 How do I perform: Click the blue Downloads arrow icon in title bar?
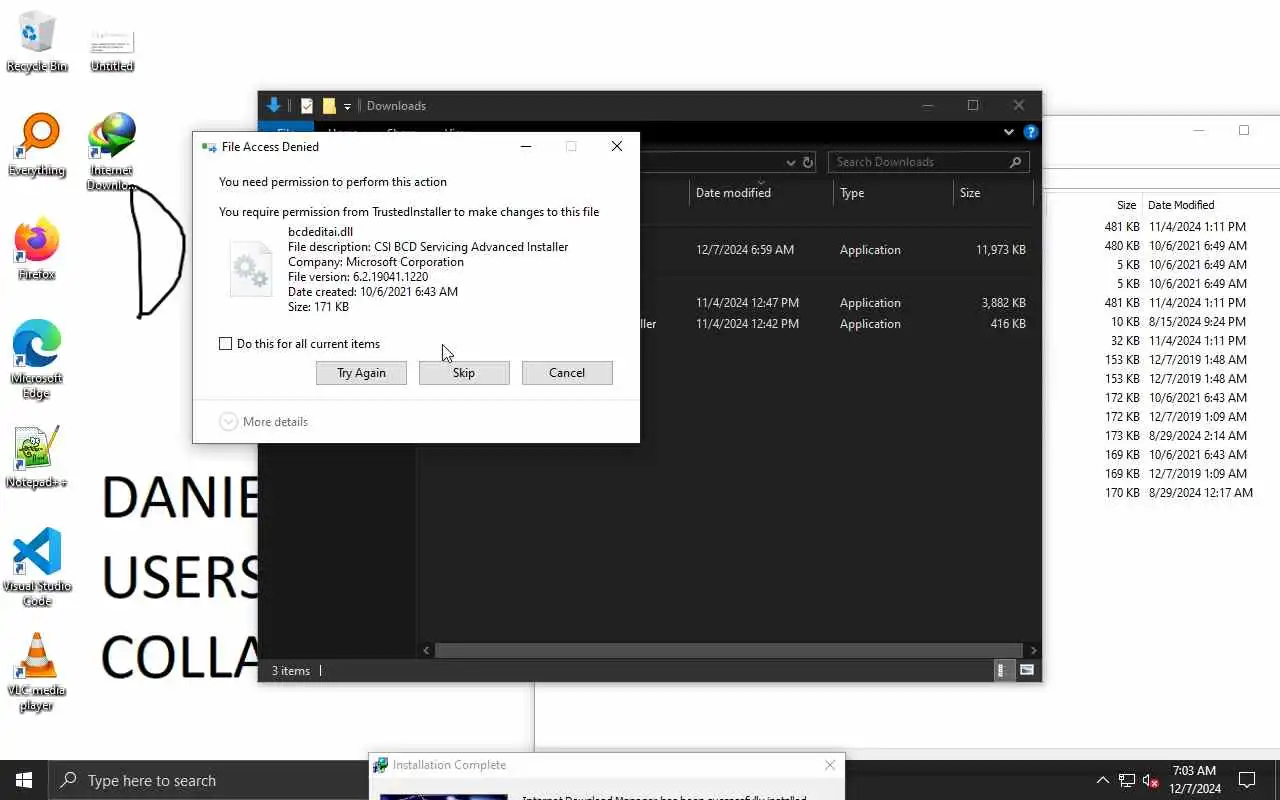pos(274,105)
